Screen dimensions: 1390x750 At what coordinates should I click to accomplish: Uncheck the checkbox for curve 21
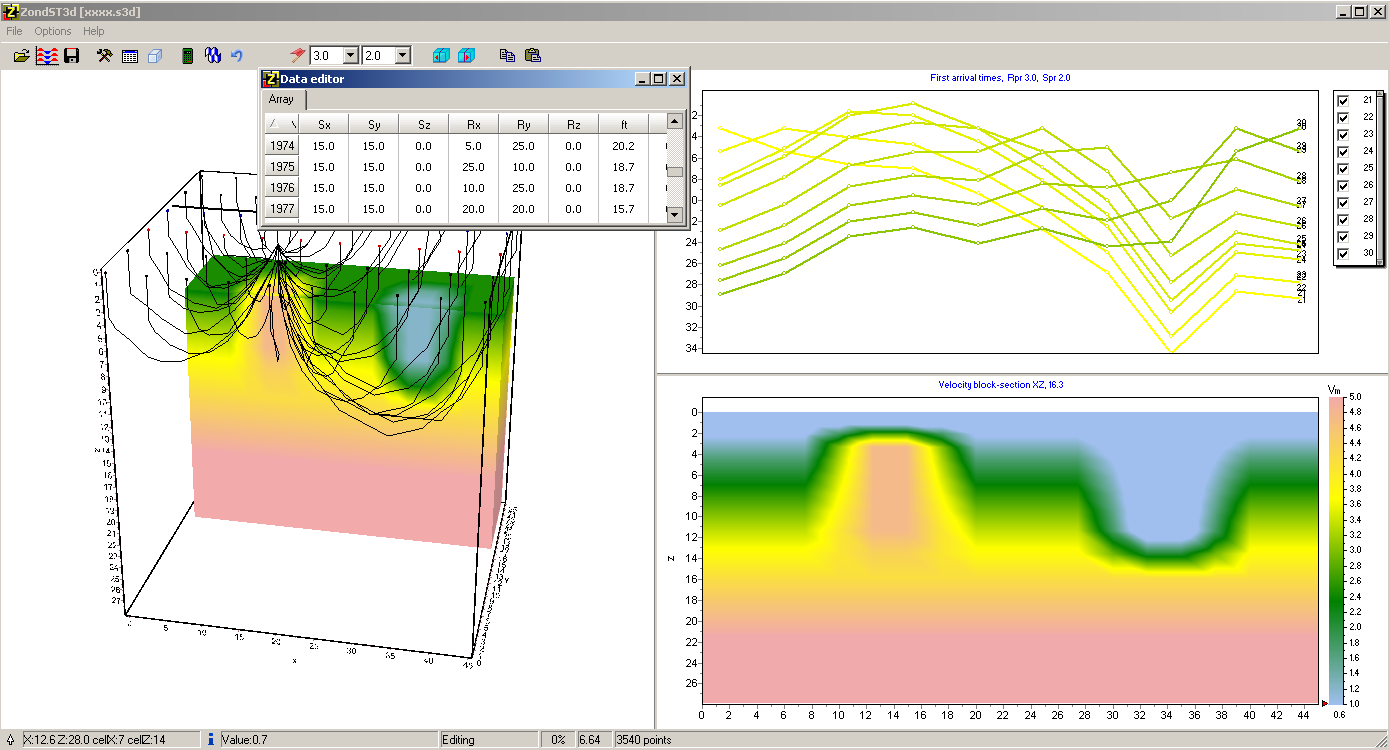(x=1343, y=100)
